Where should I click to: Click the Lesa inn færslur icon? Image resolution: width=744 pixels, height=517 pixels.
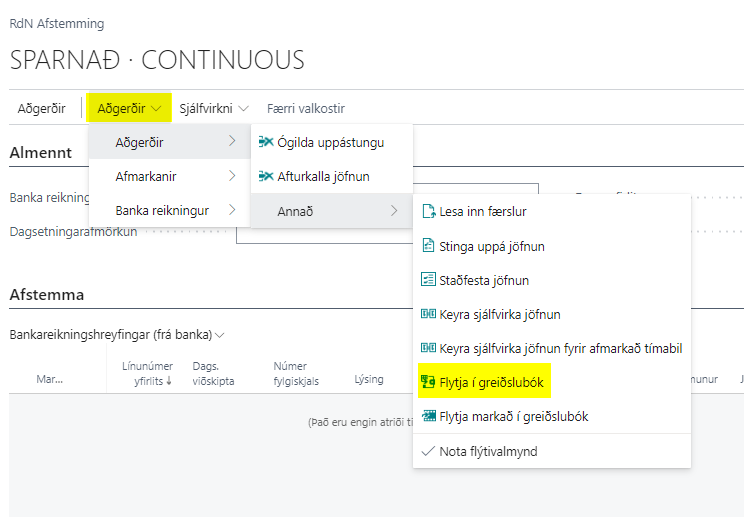[x=429, y=212]
